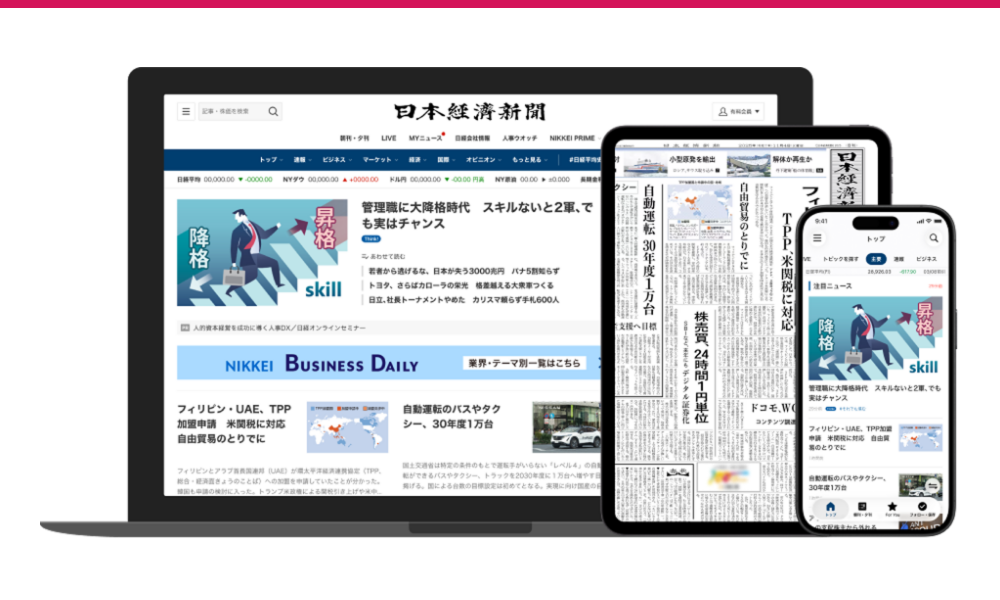Click 業界・テーマ別一覧はこちら button
Viewport: 1000px width, 600px height.
pyautogui.click(x=524, y=363)
